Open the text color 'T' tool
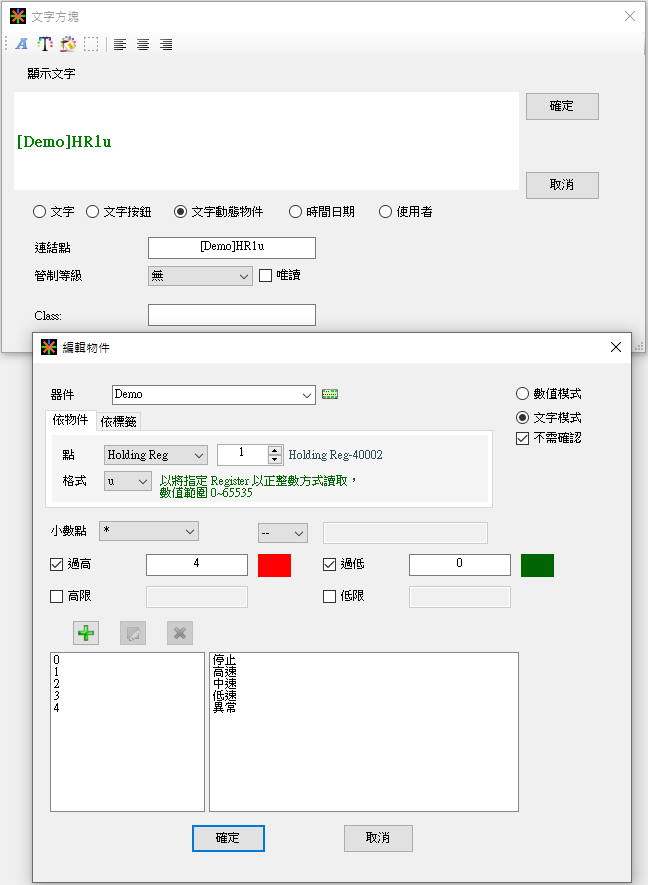This screenshot has width=648, height=885. tap(44, 44)
